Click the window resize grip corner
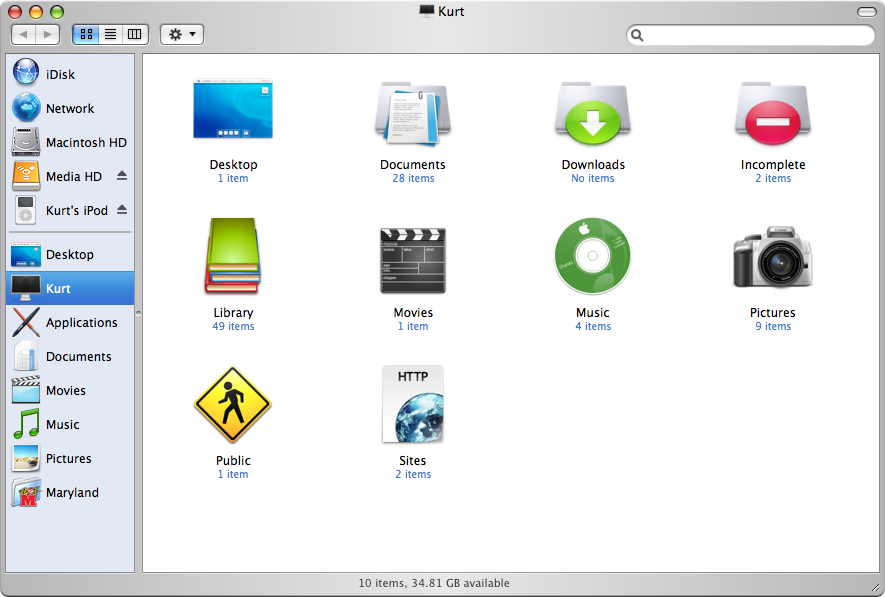The width and height of the screenshot is (885, 597). [x=876, y=588]
